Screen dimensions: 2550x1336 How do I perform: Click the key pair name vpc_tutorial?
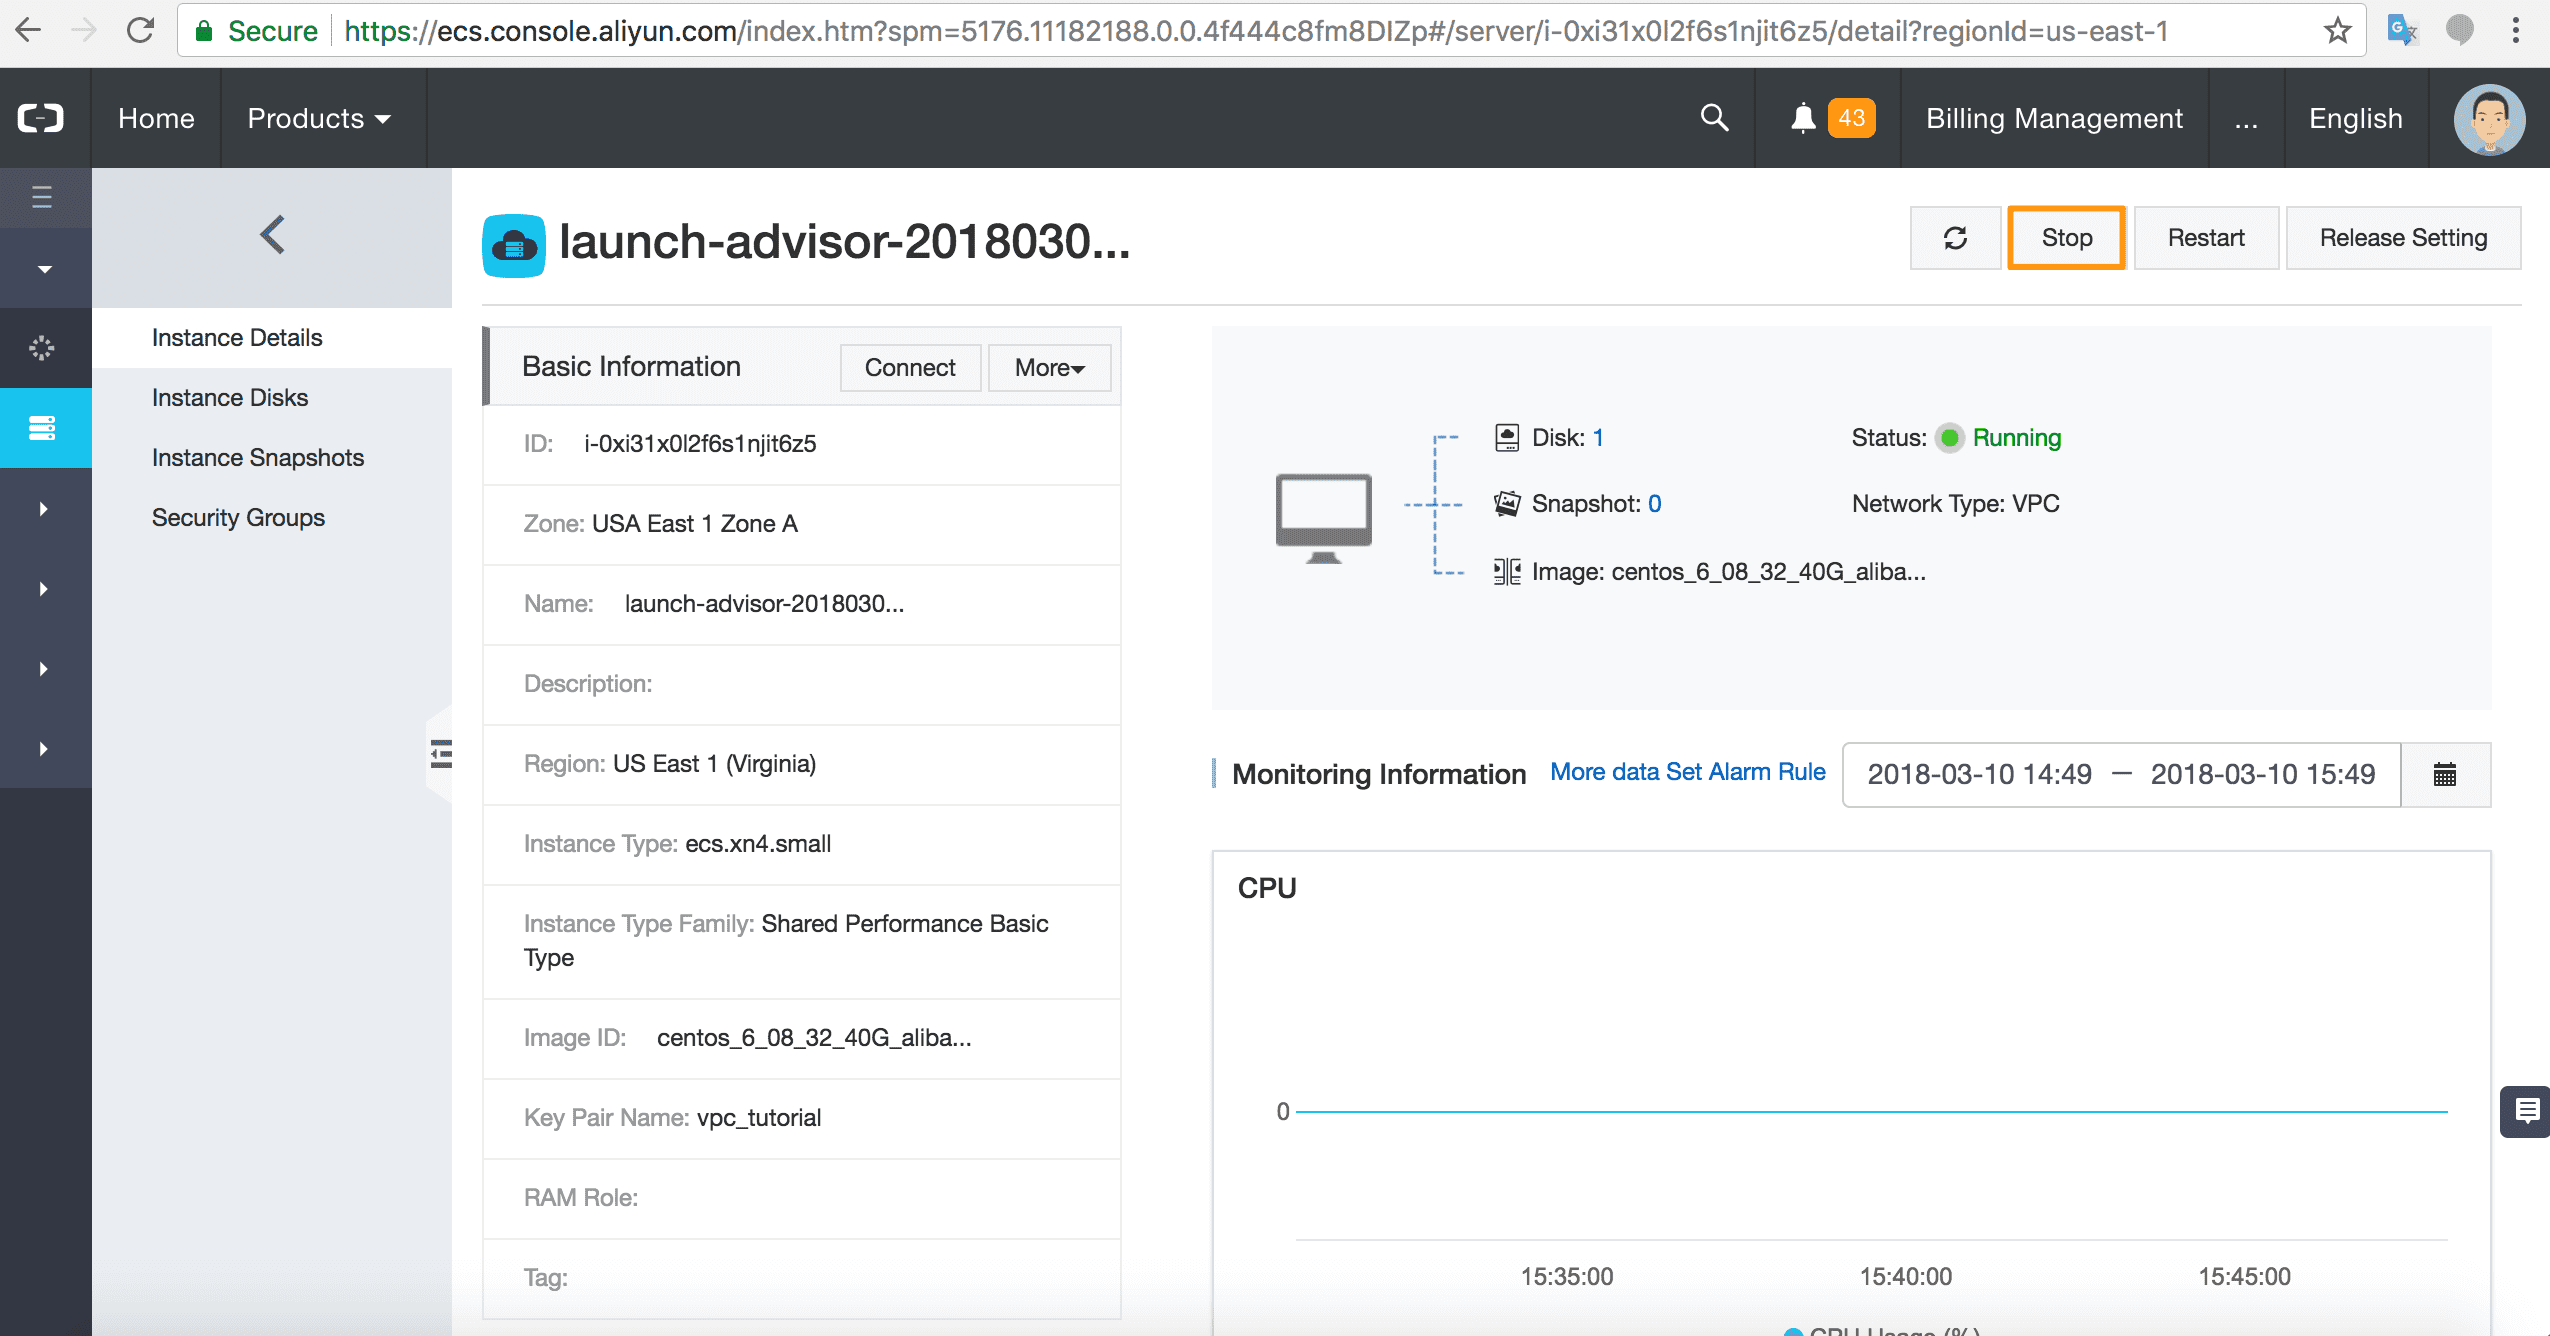[759, 1118]
